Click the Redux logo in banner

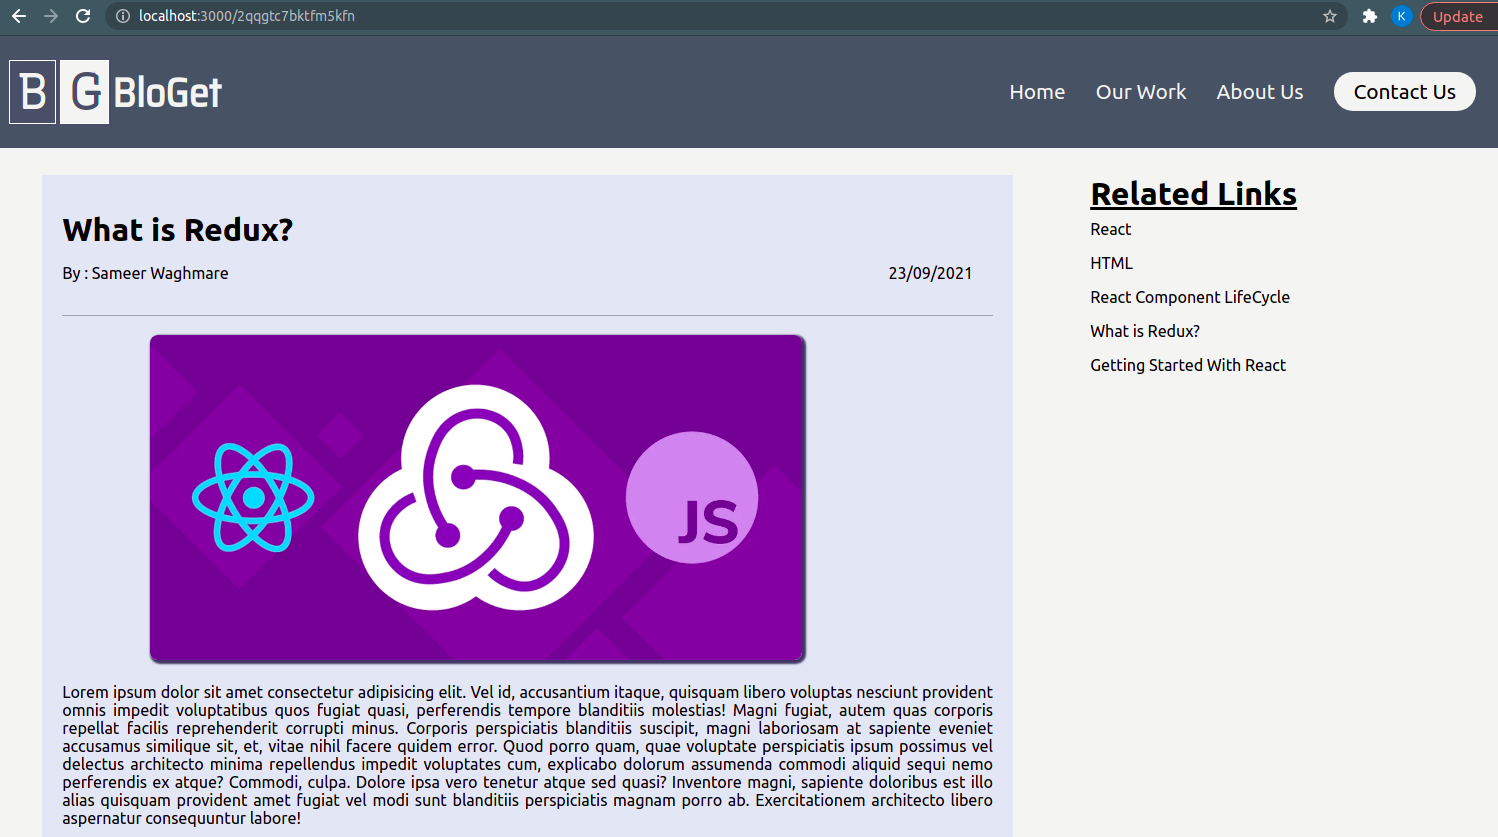476,497
